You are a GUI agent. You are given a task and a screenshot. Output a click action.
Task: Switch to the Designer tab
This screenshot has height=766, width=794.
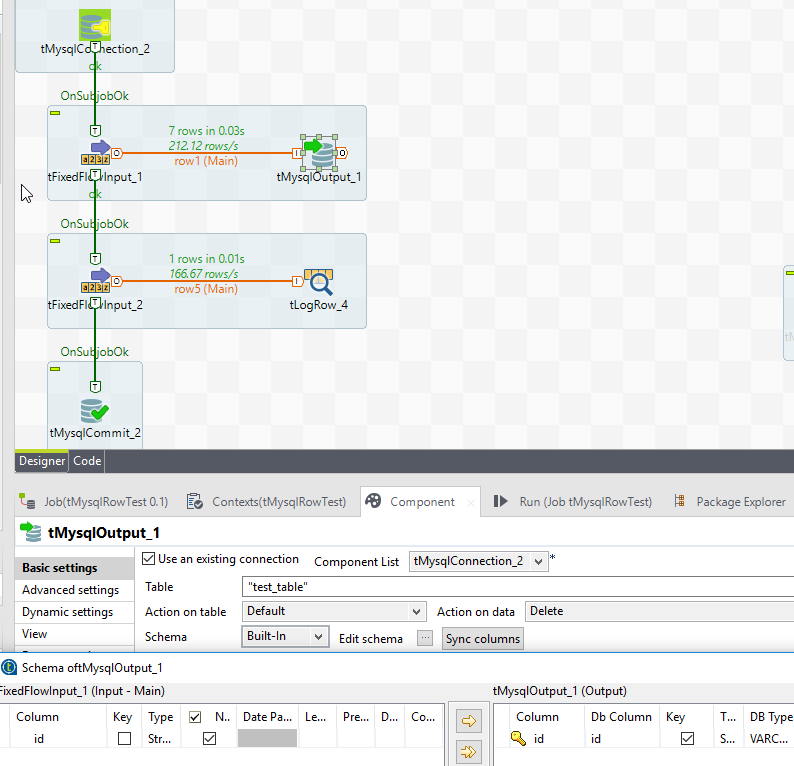[42, 461]
